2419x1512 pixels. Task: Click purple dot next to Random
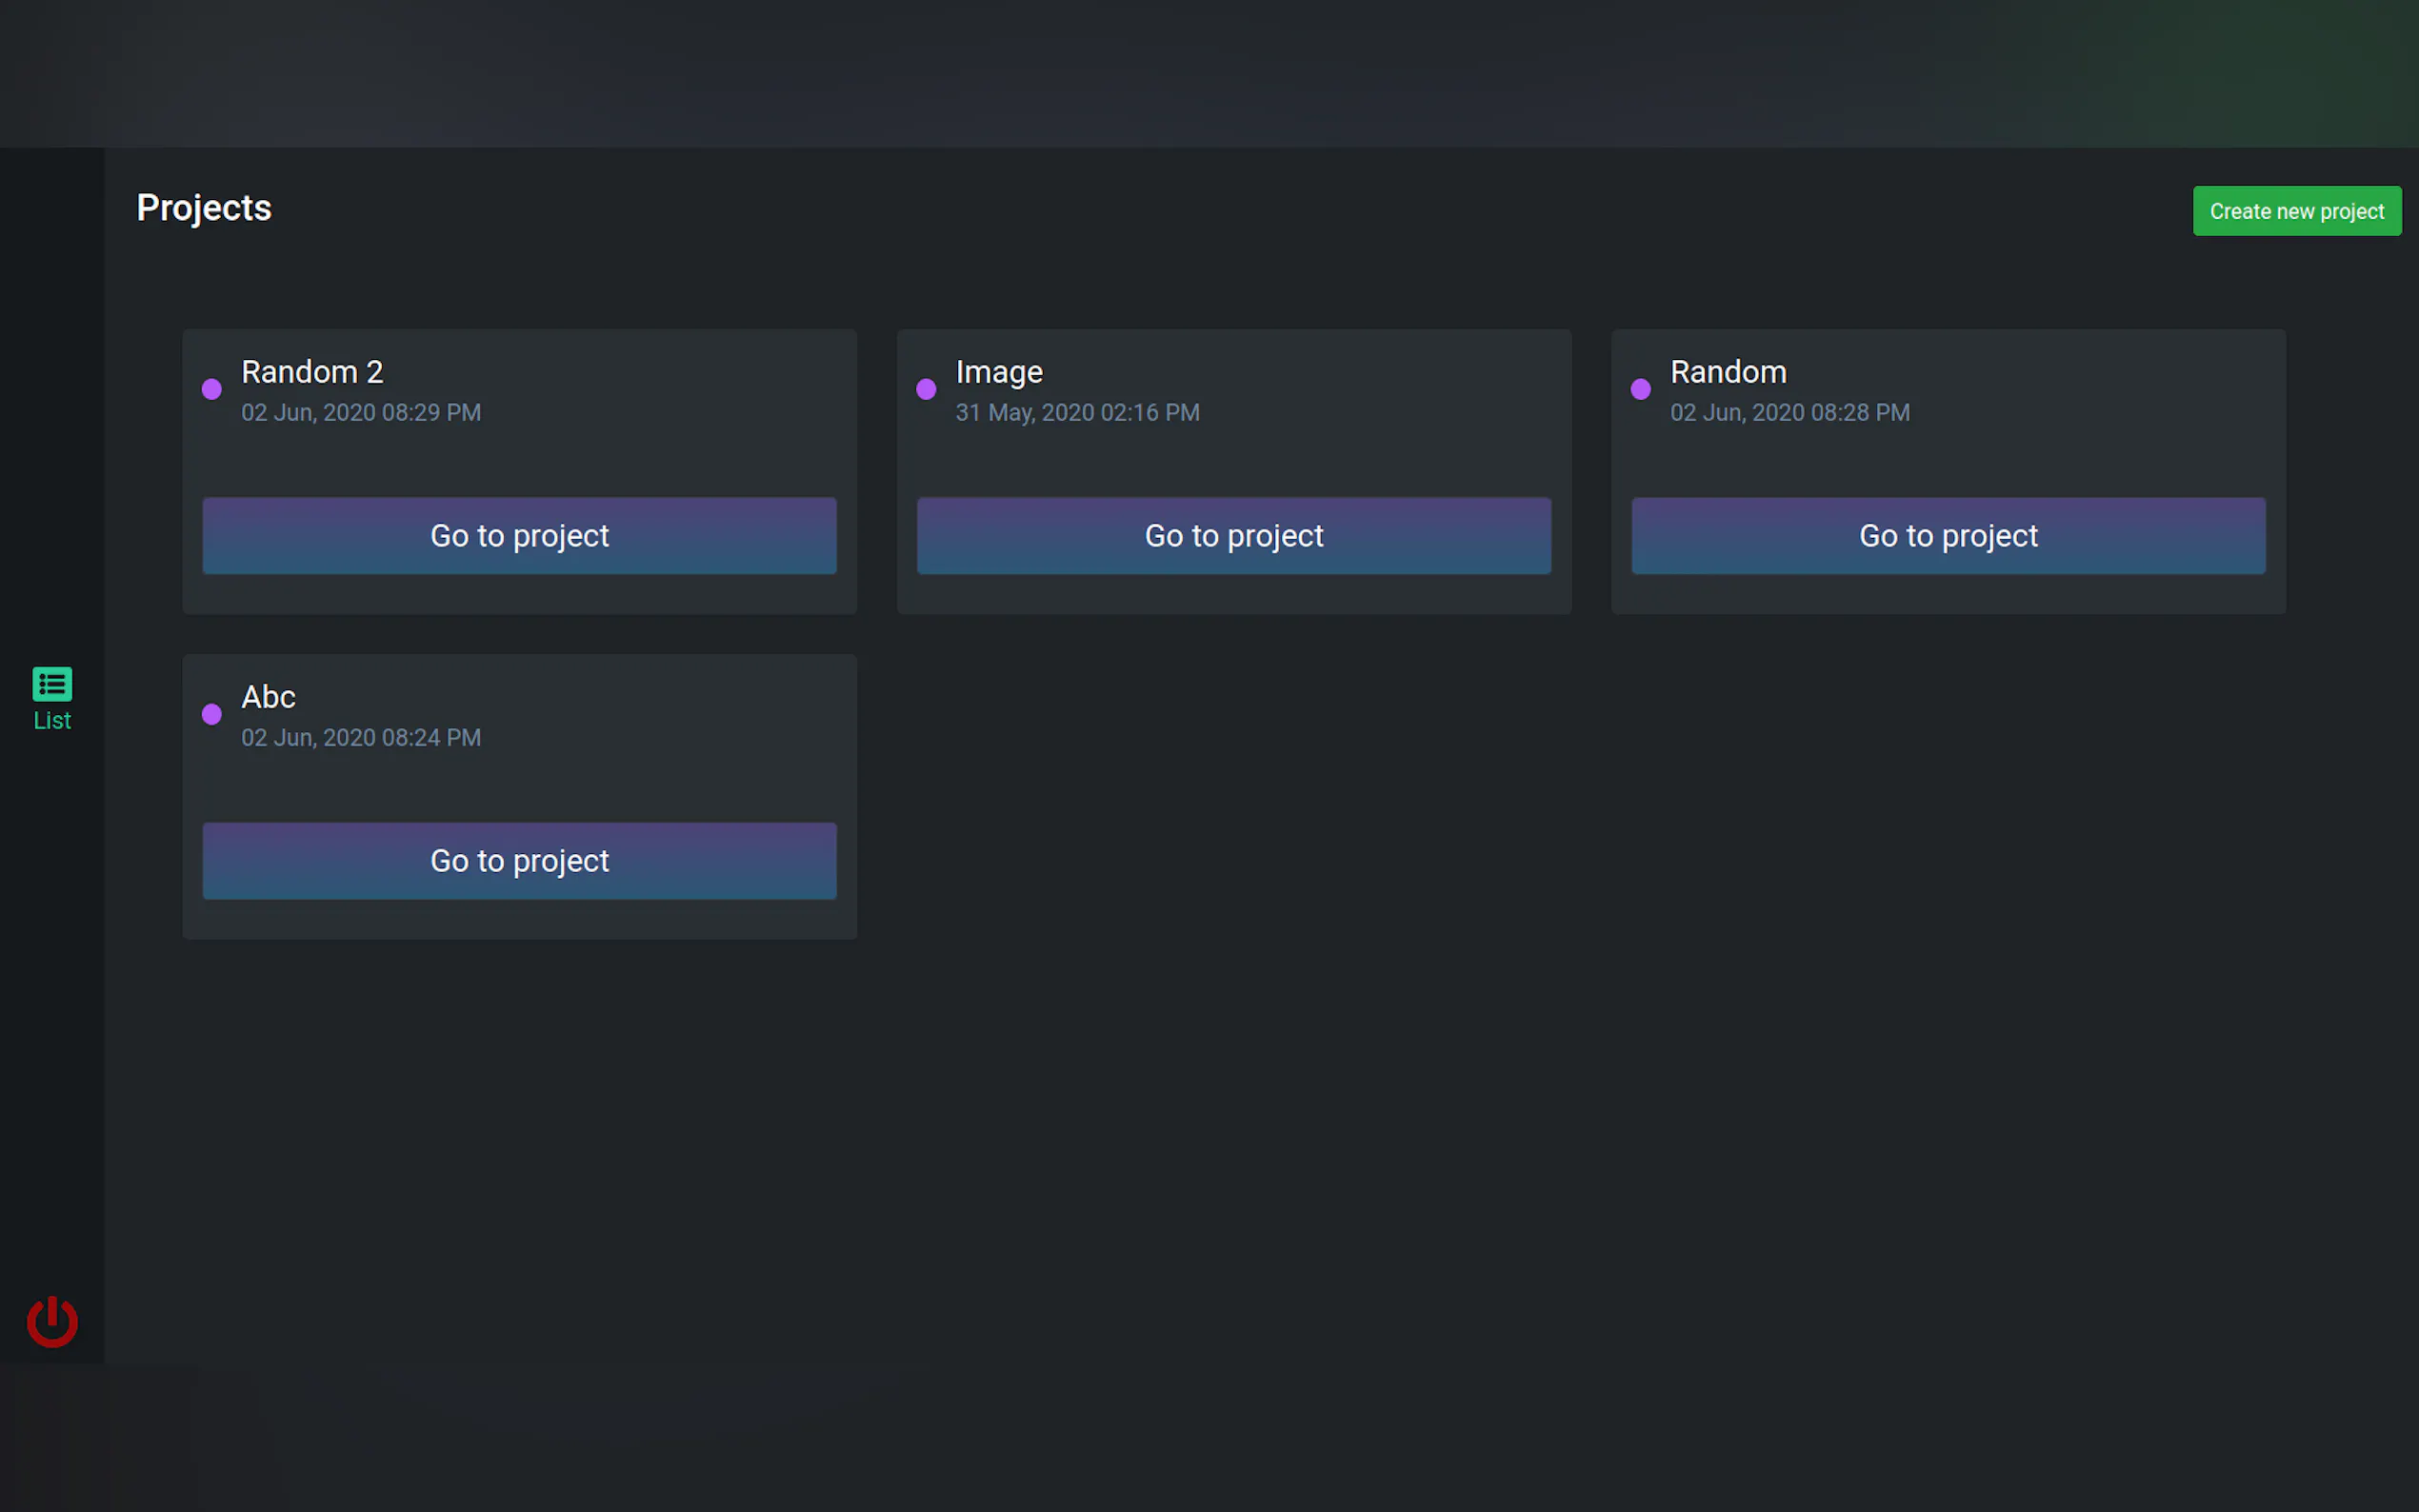click(x=1641, y=389)
